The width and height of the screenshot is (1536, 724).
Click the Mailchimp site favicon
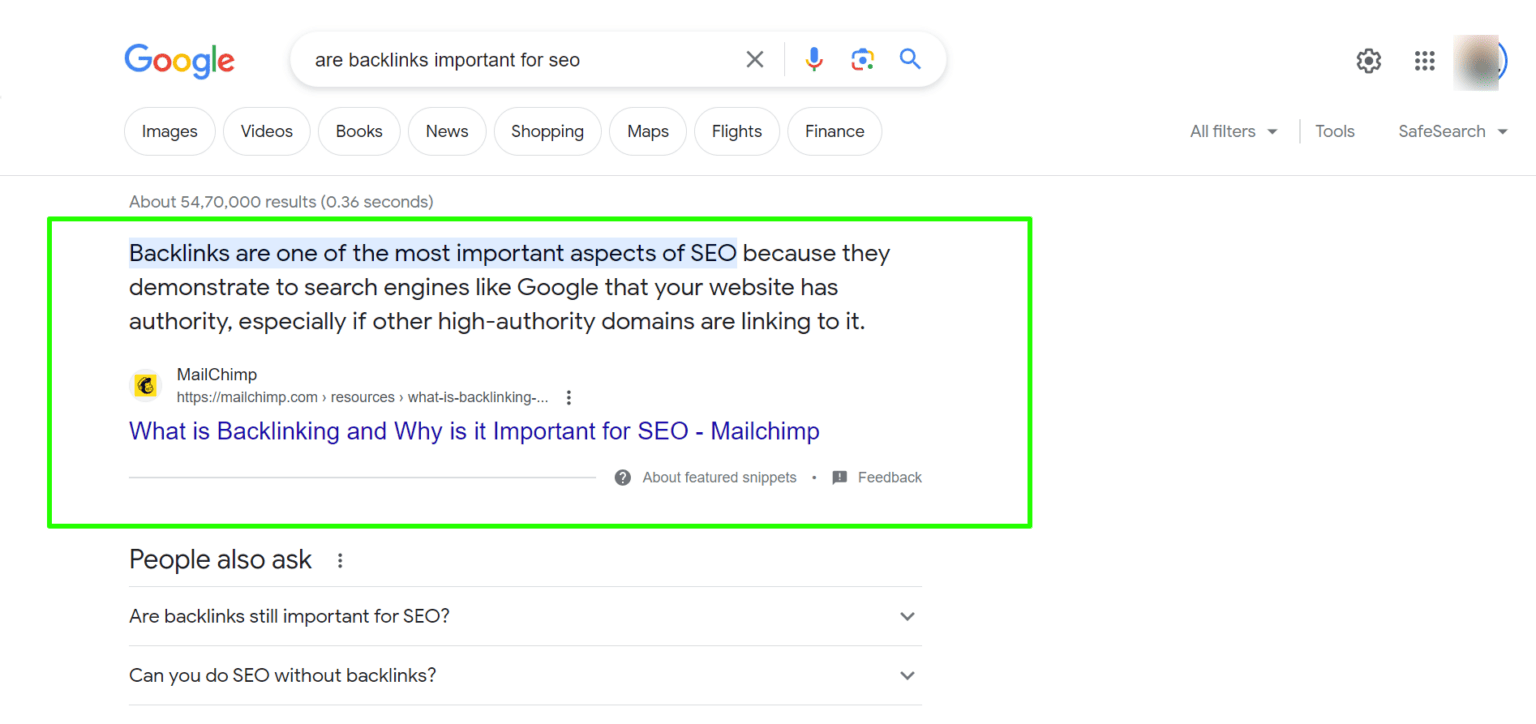[x=146, y=385]
